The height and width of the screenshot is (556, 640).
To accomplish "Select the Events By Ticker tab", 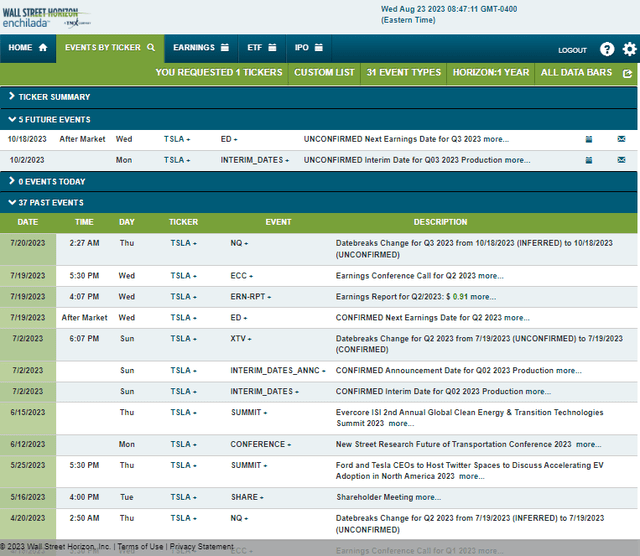I will [110, 48].
